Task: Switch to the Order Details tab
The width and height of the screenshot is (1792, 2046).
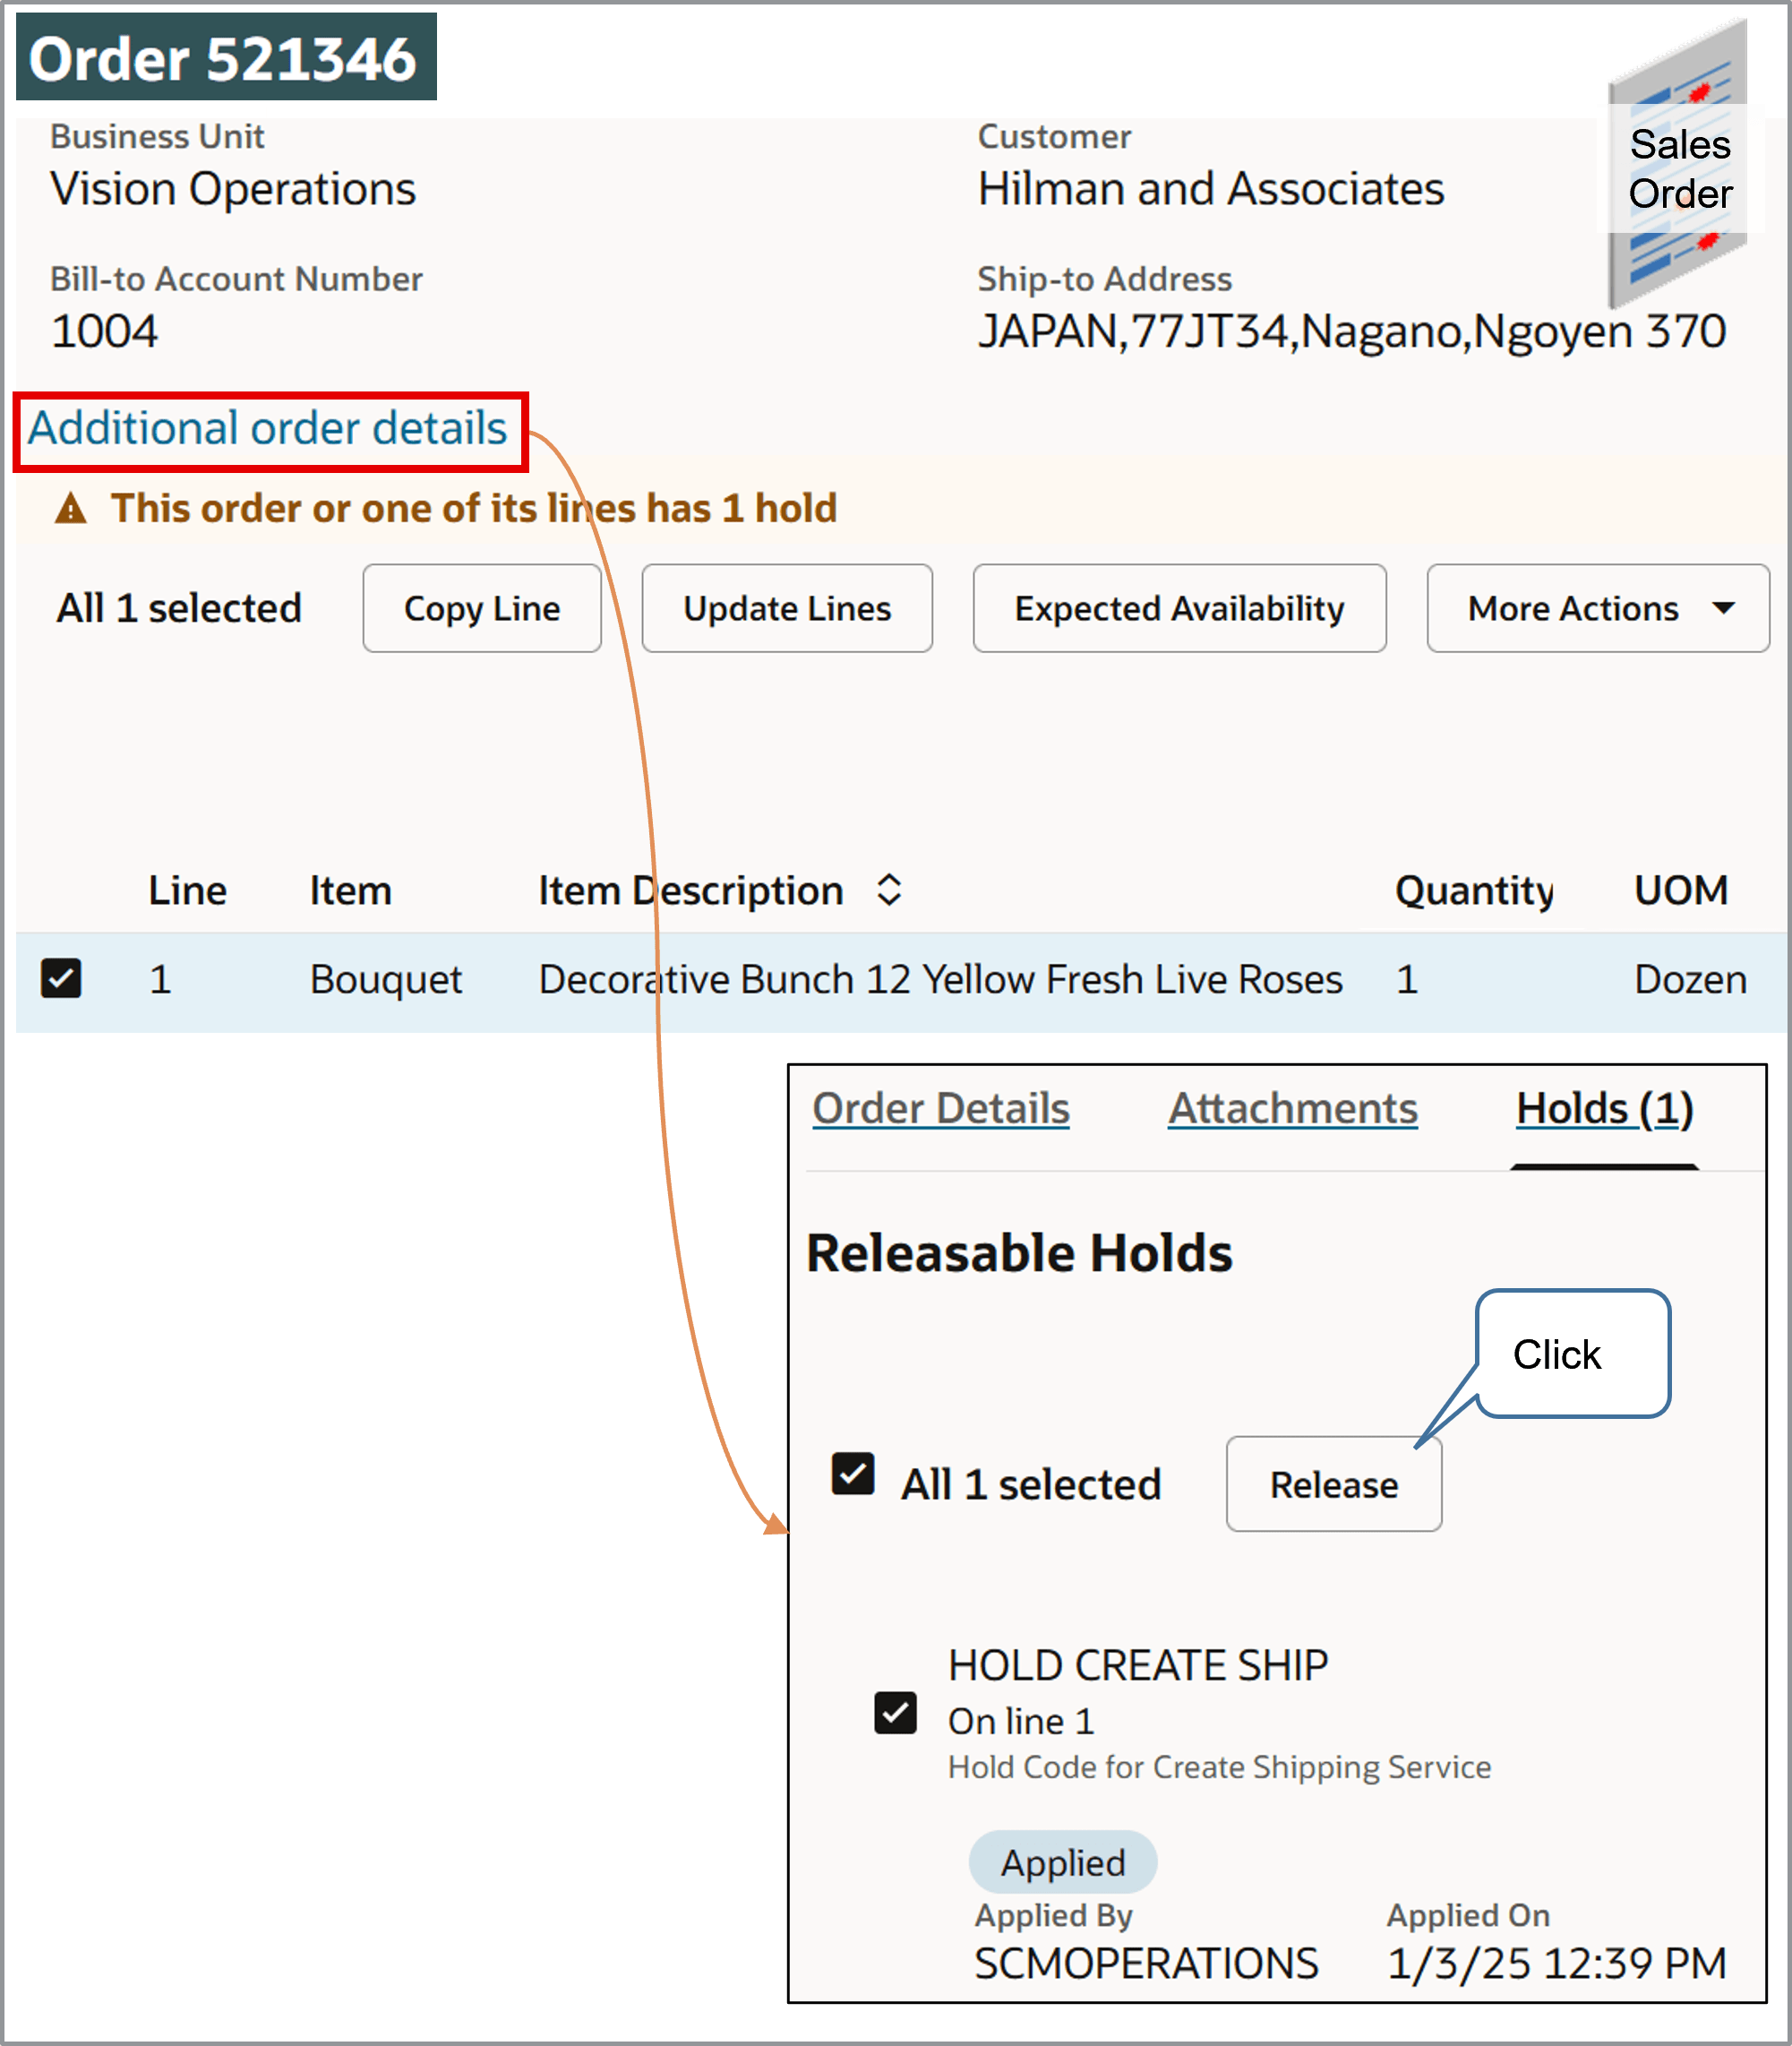Action: tap(940, 1108)
